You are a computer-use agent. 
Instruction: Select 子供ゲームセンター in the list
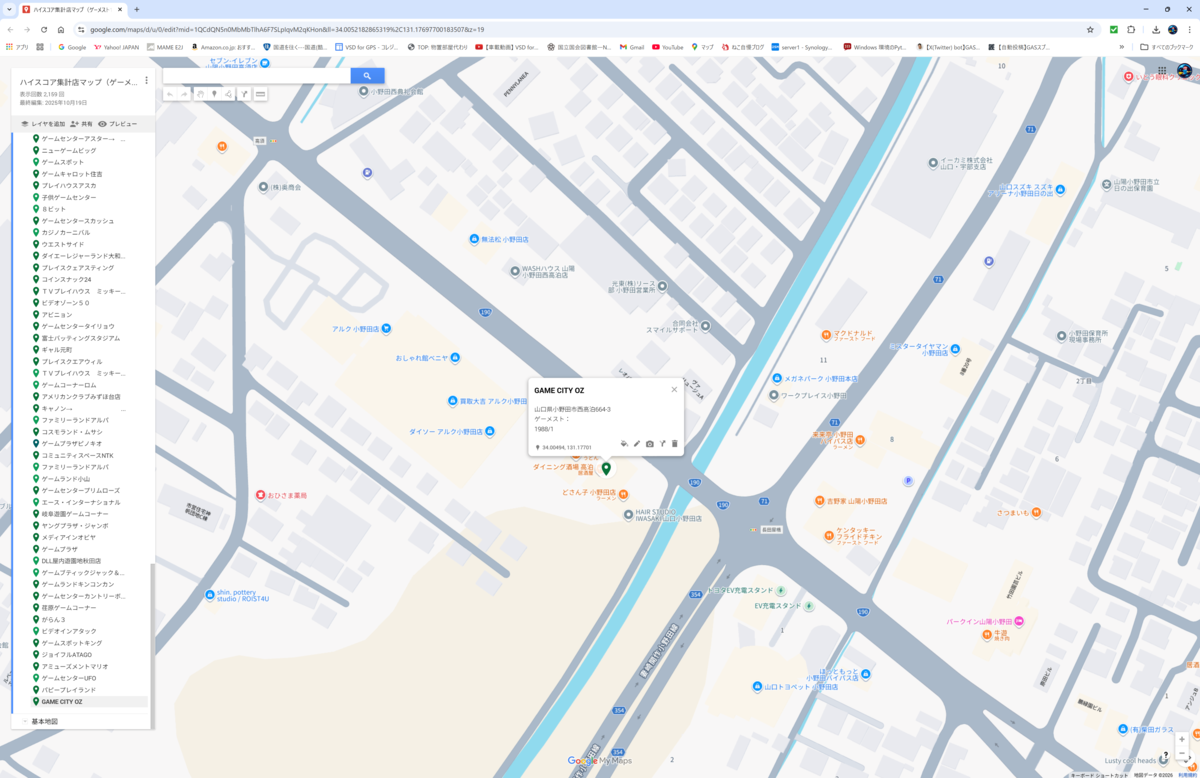click(69, 197)
